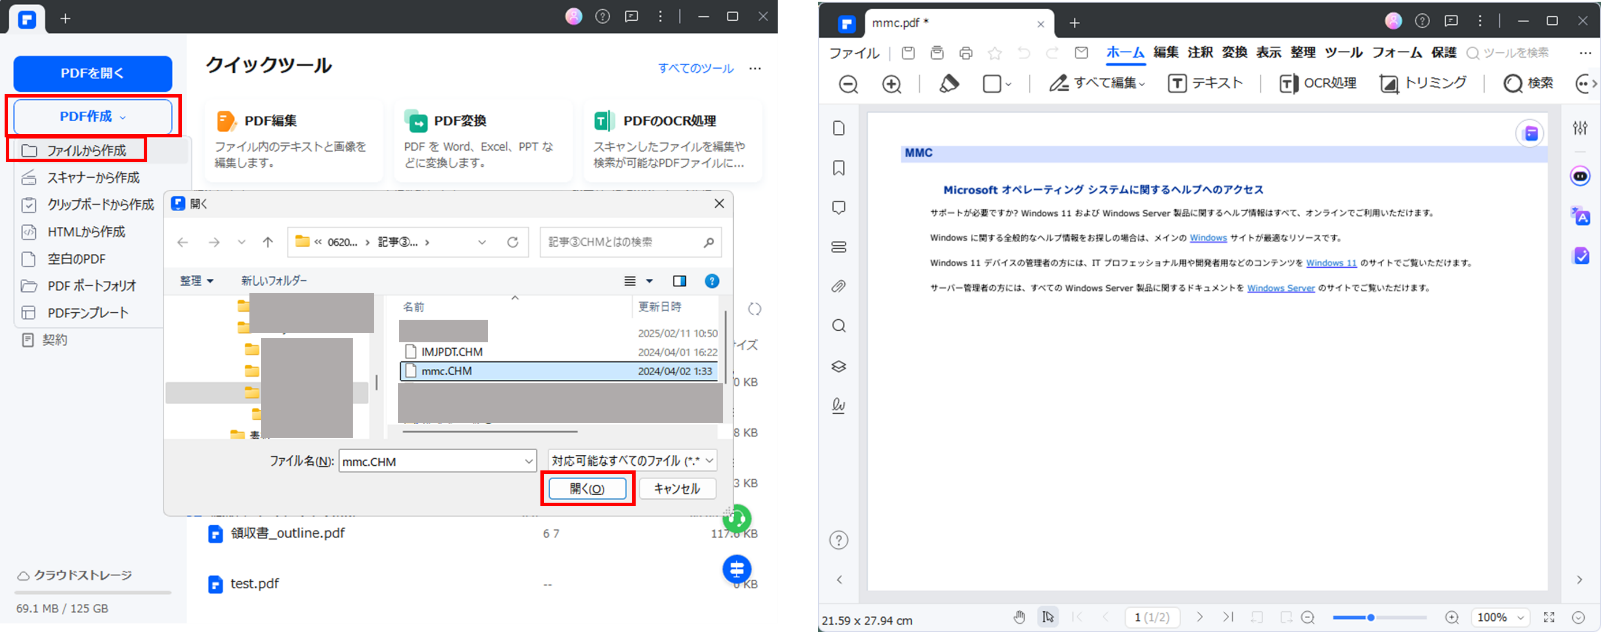Open the ファイル menu
The image size is (1601, 632).
(x=854, y=53)
